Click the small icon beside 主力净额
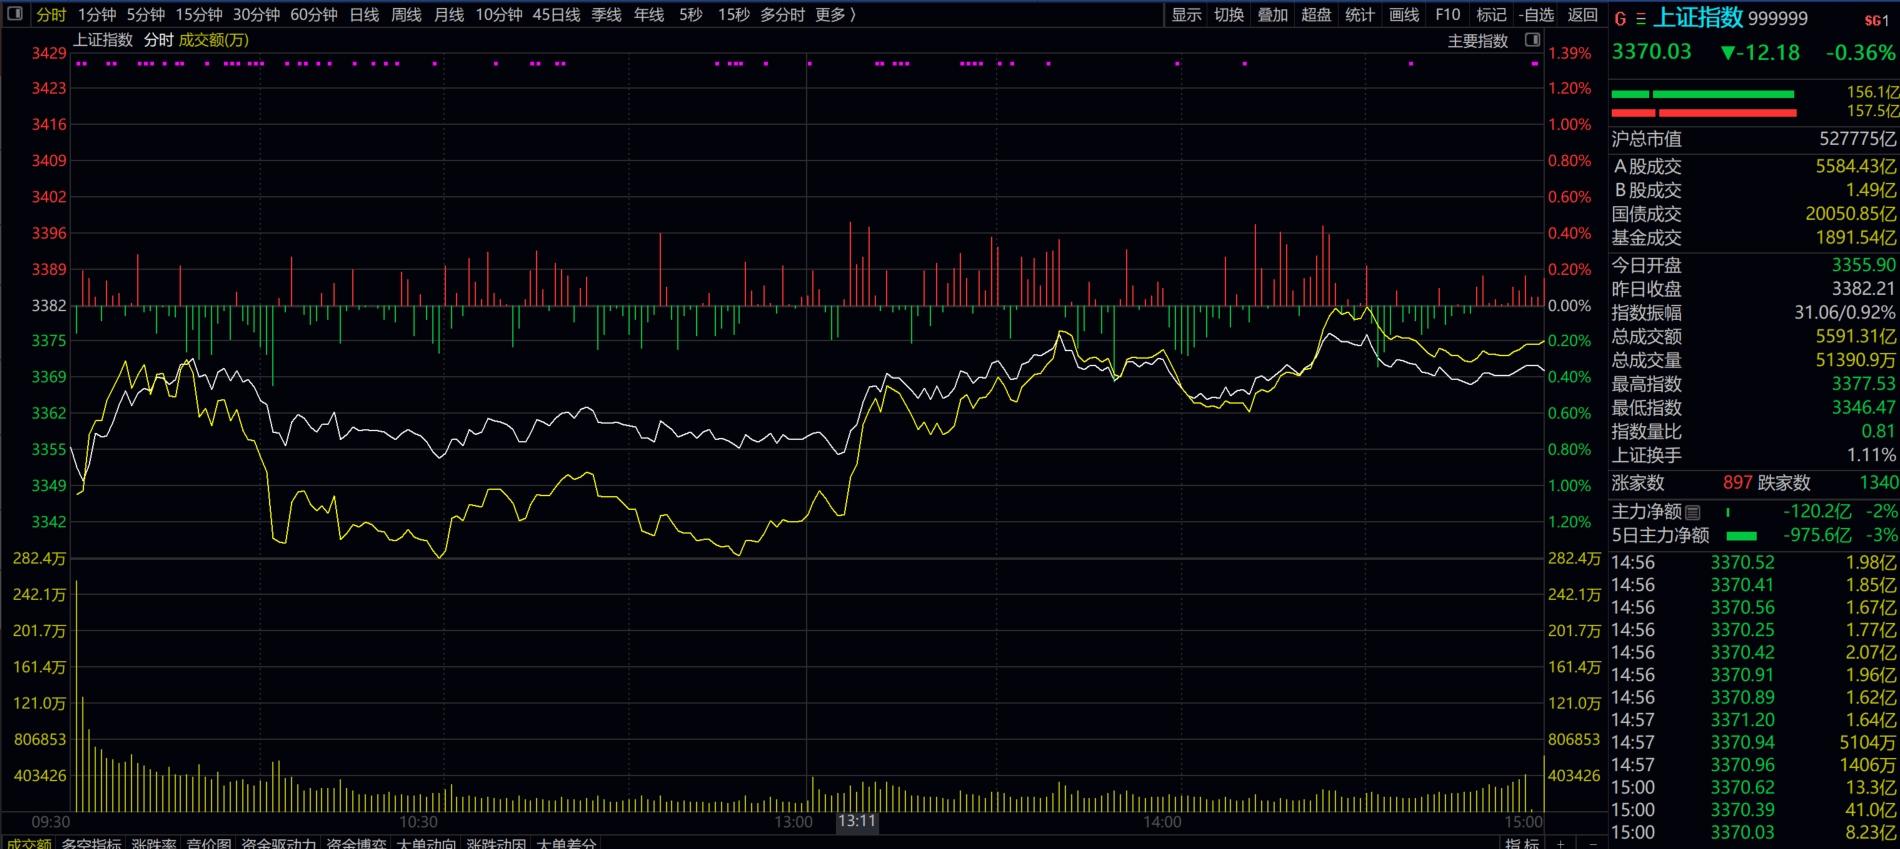The height and width of the screenshot is (849, 1900). click(x=1693, y=512)
